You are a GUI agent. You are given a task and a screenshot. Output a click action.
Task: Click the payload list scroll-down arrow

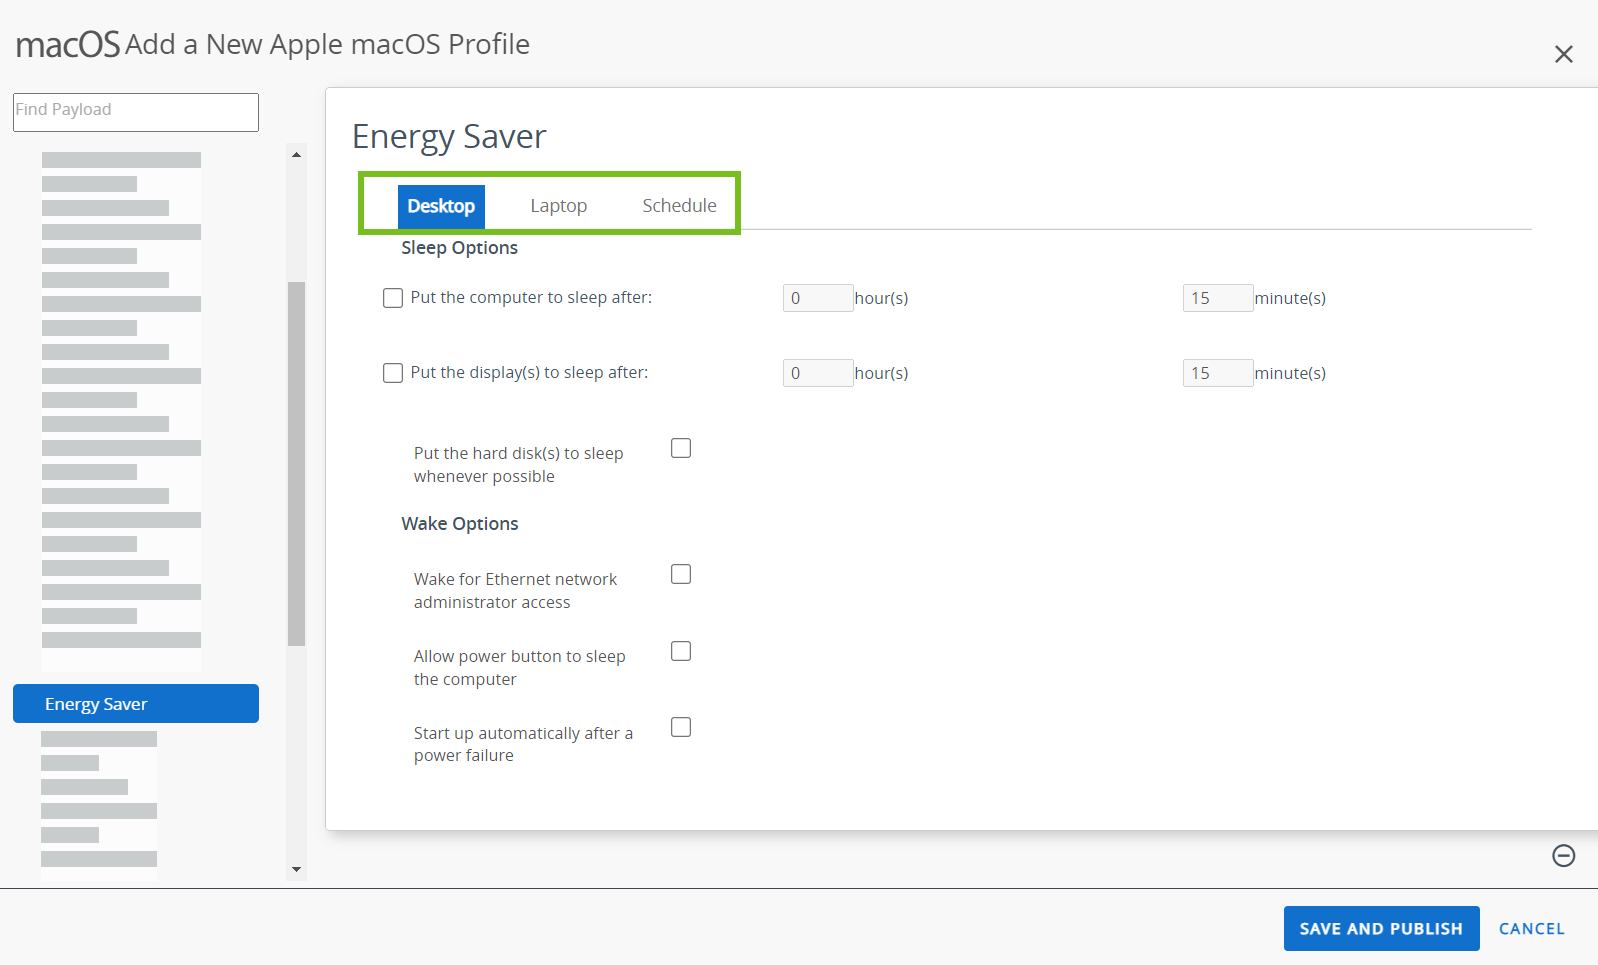coord(296,869)
